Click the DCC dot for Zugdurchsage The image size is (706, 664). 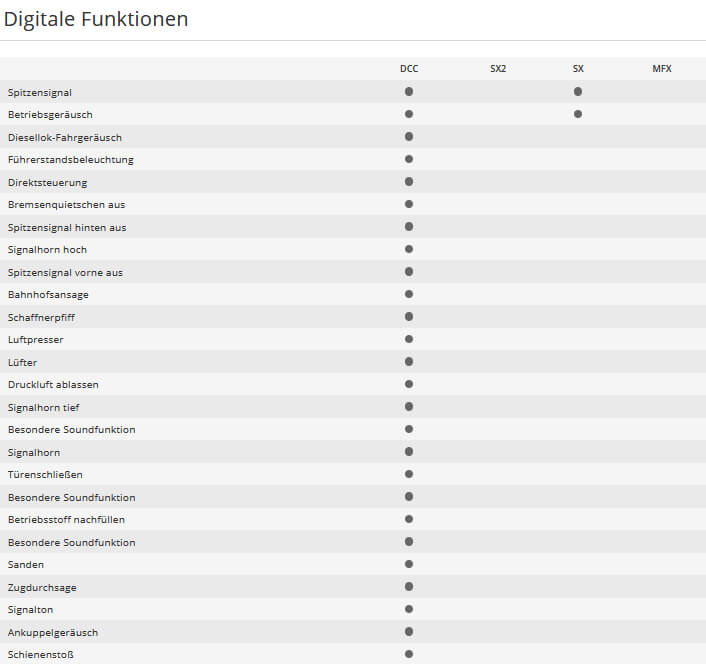[x=409, y=587]
